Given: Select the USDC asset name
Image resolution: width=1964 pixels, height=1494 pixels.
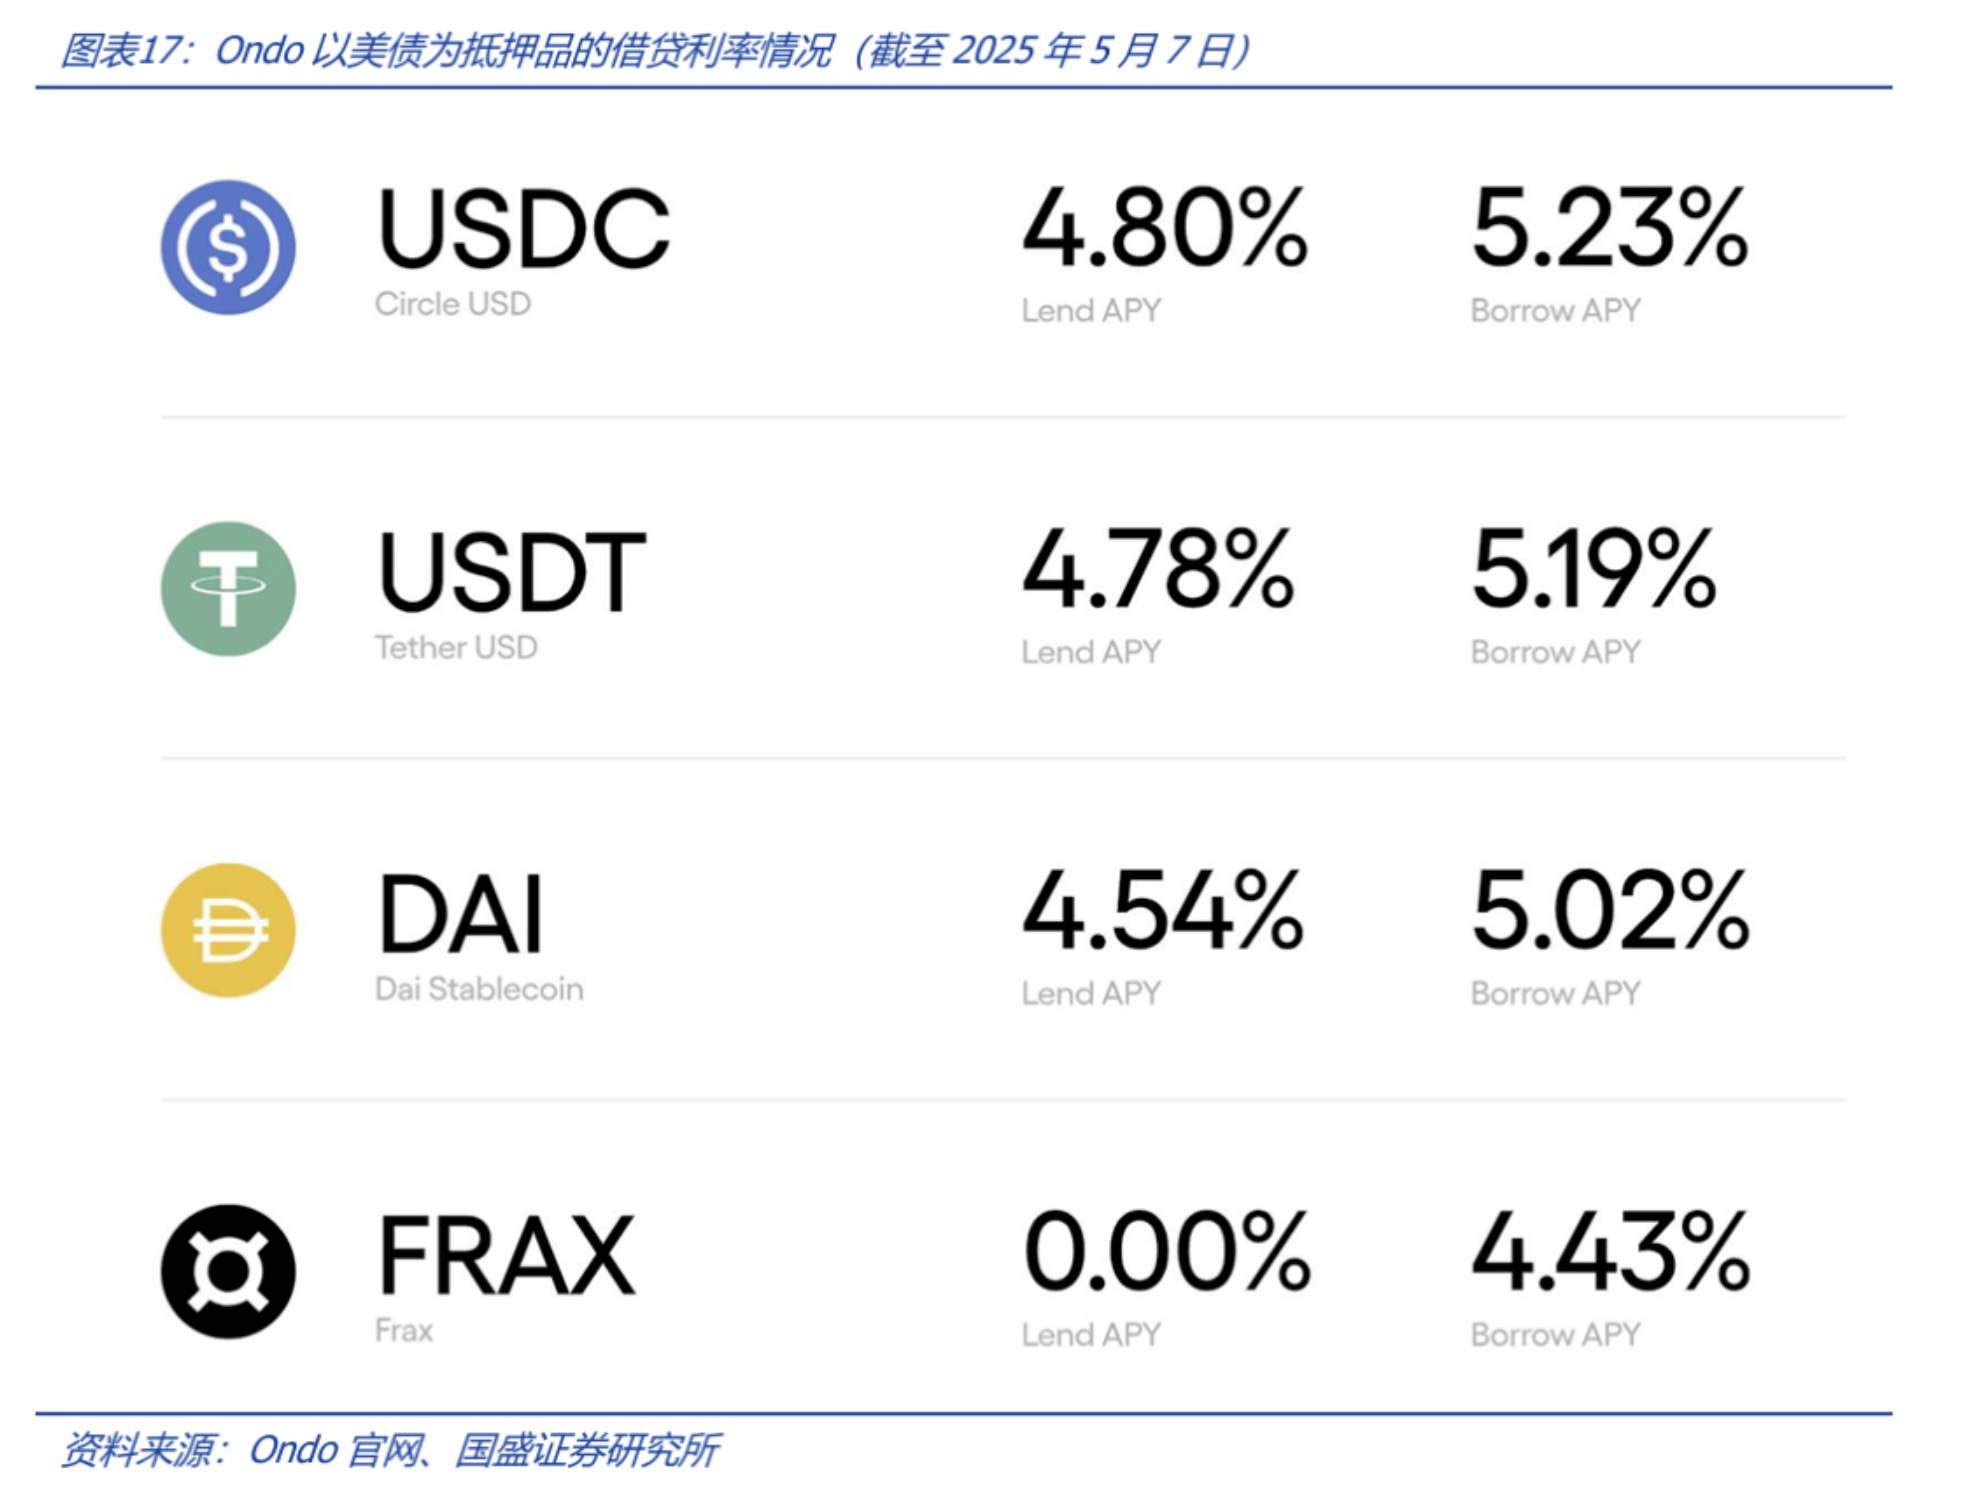Looking at the screenshot, I should pos(523,229).
